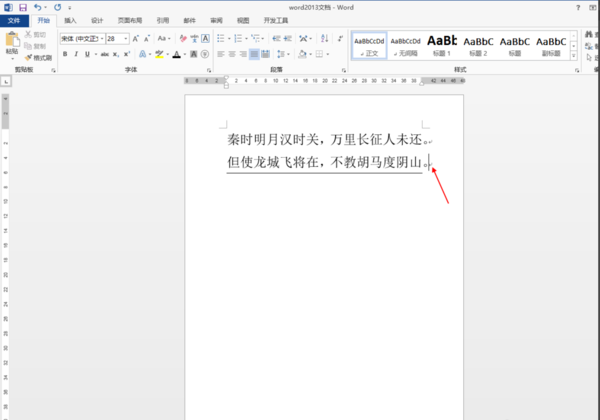Increase font size with Grow Font icon

click(136, 39)
